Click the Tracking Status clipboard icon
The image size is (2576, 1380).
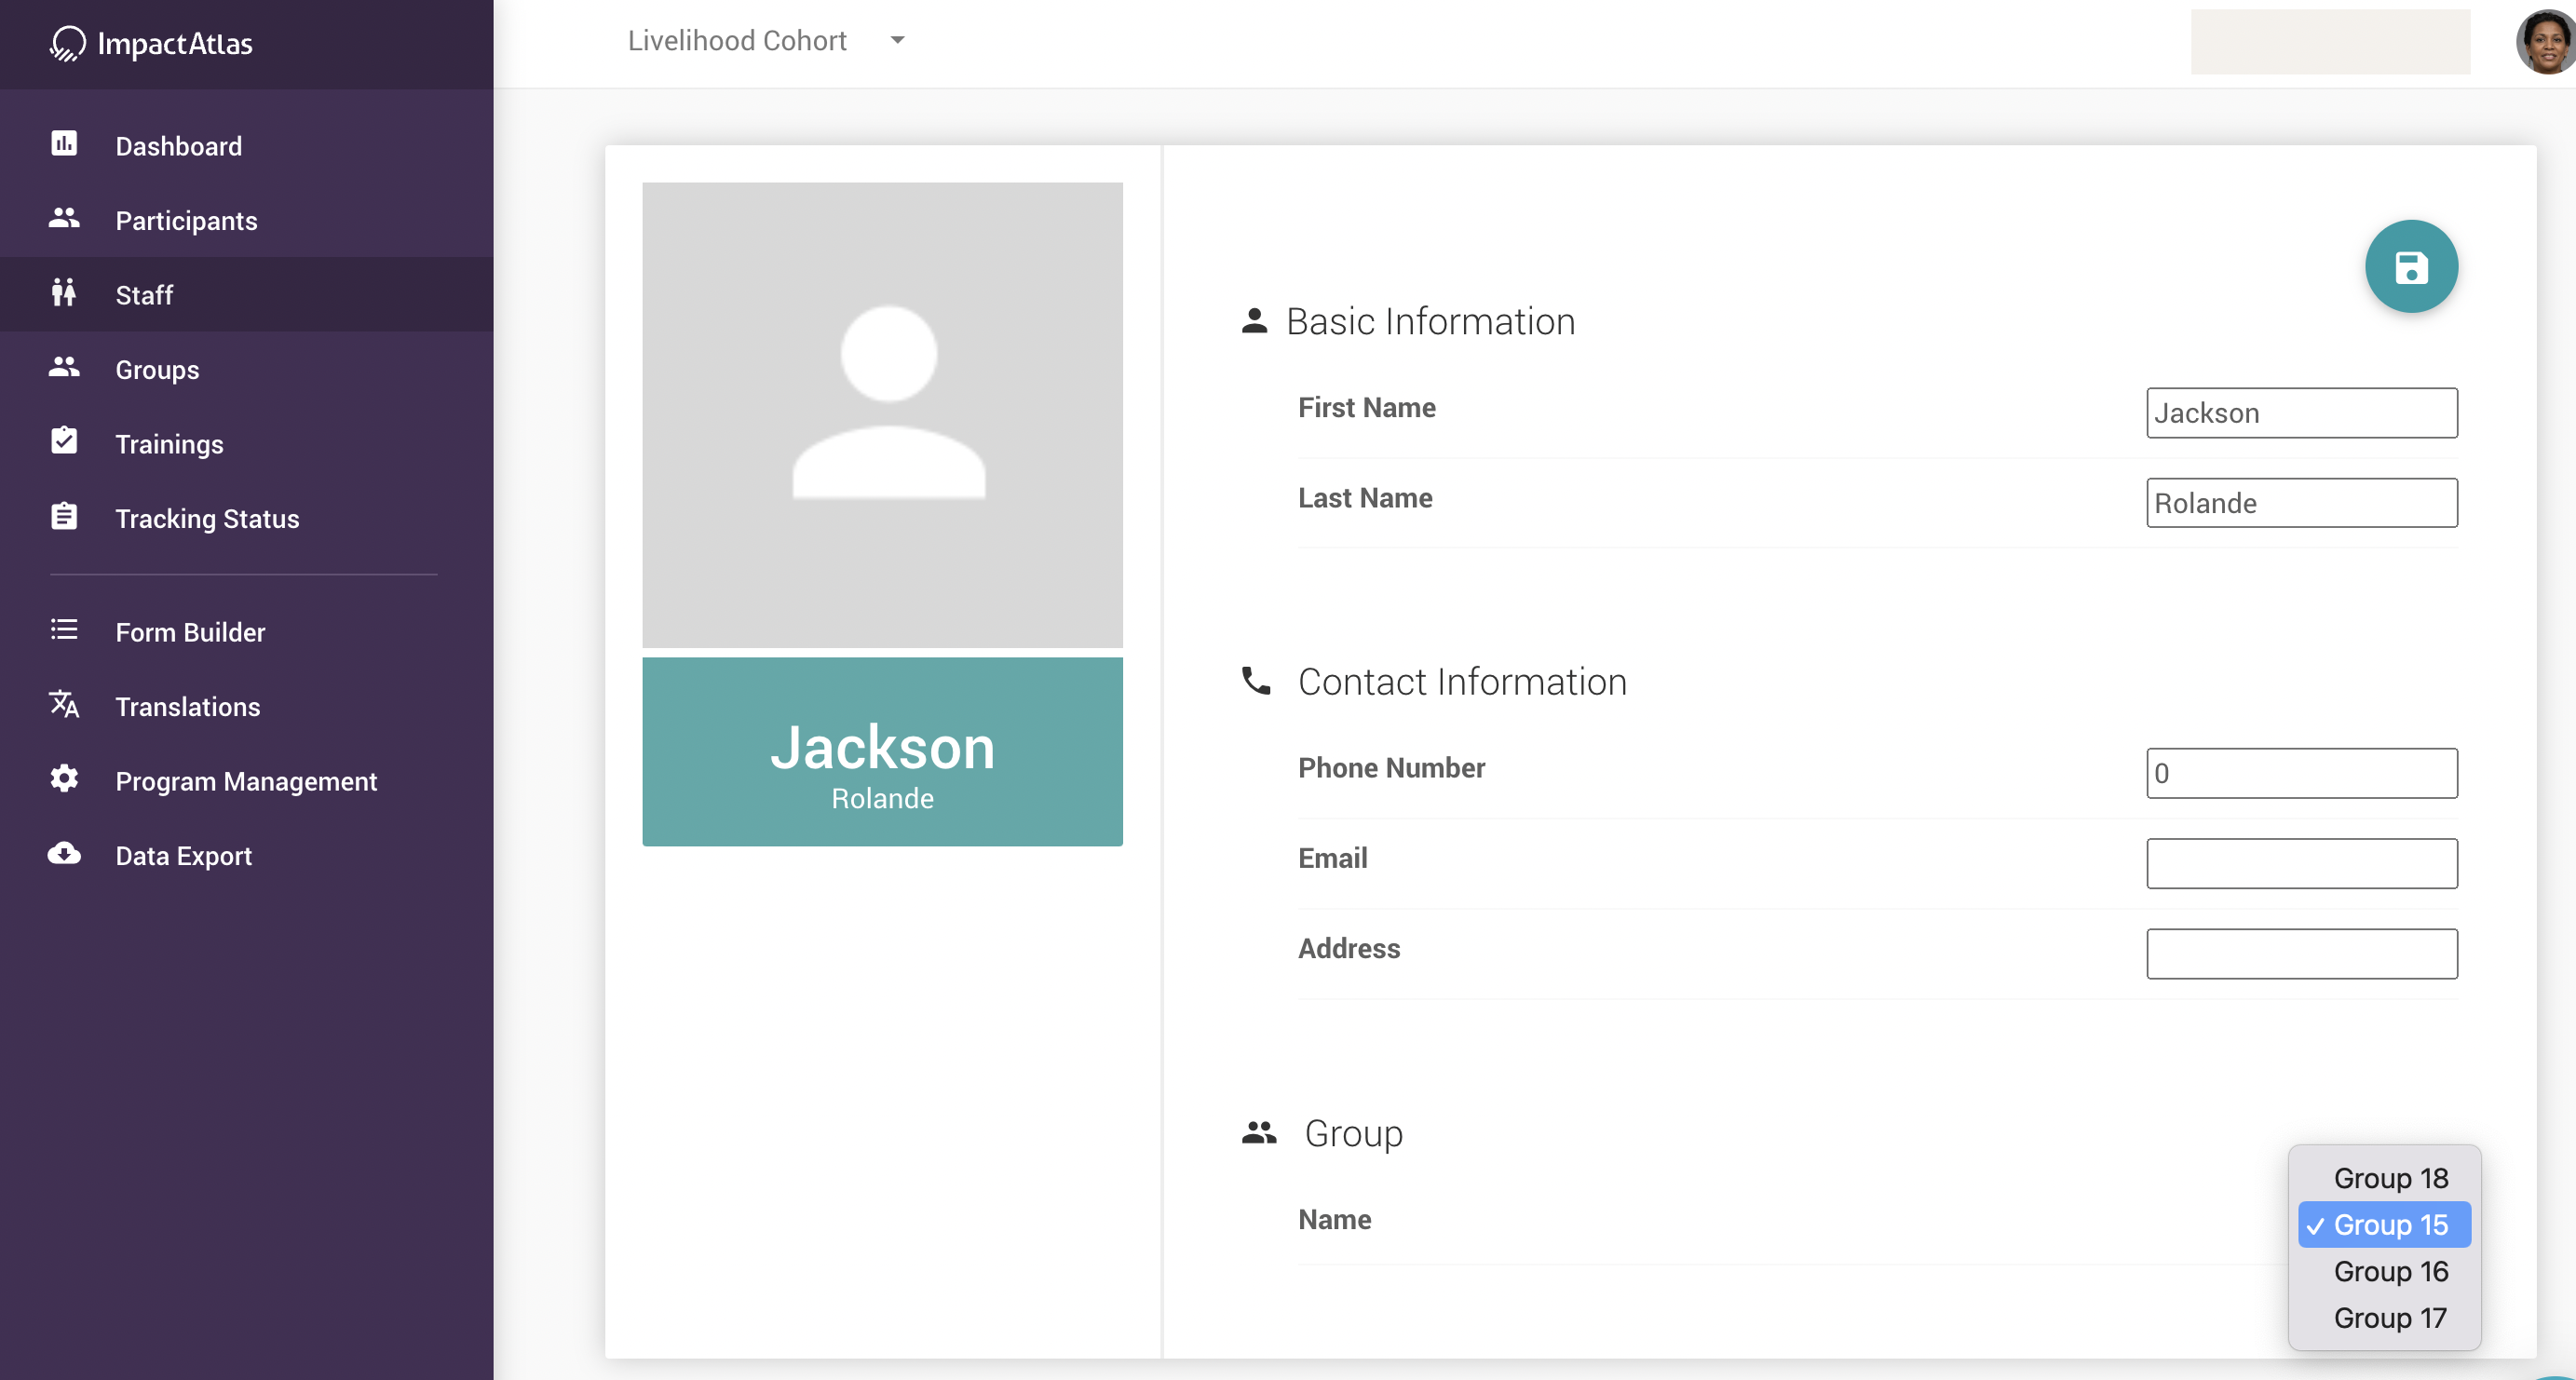[x=64, y=516]
